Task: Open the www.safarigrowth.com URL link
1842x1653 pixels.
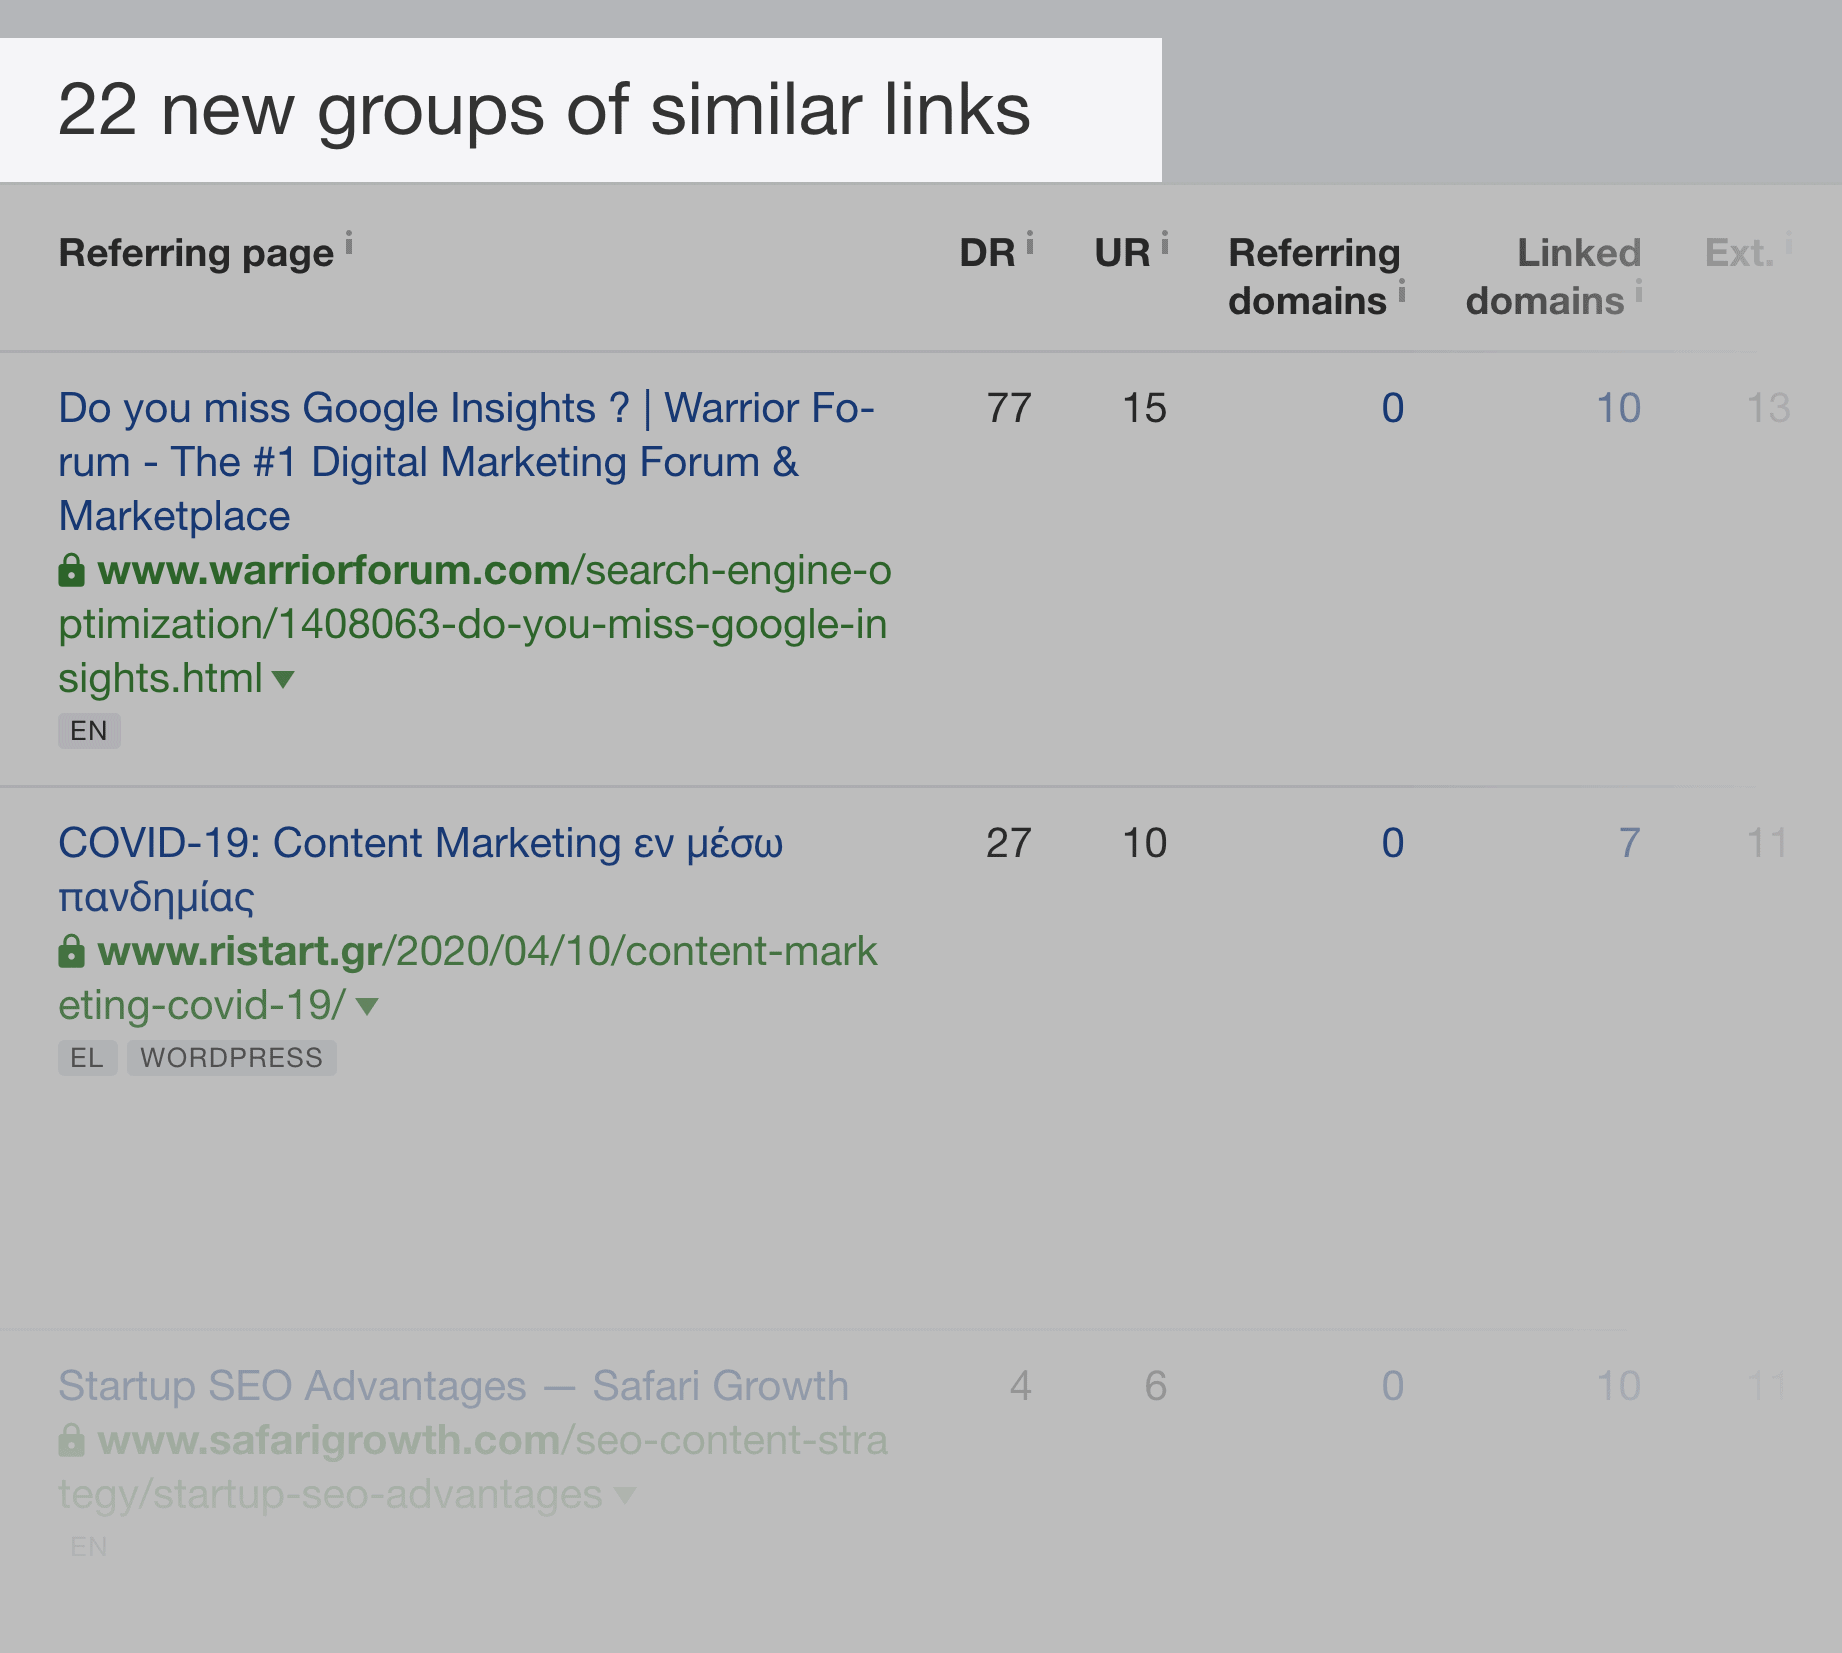Action: 473,1467
